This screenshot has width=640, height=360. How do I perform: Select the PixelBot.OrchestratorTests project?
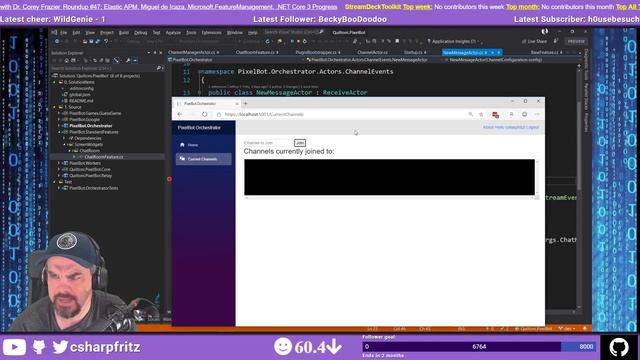(x=93, y=188)
